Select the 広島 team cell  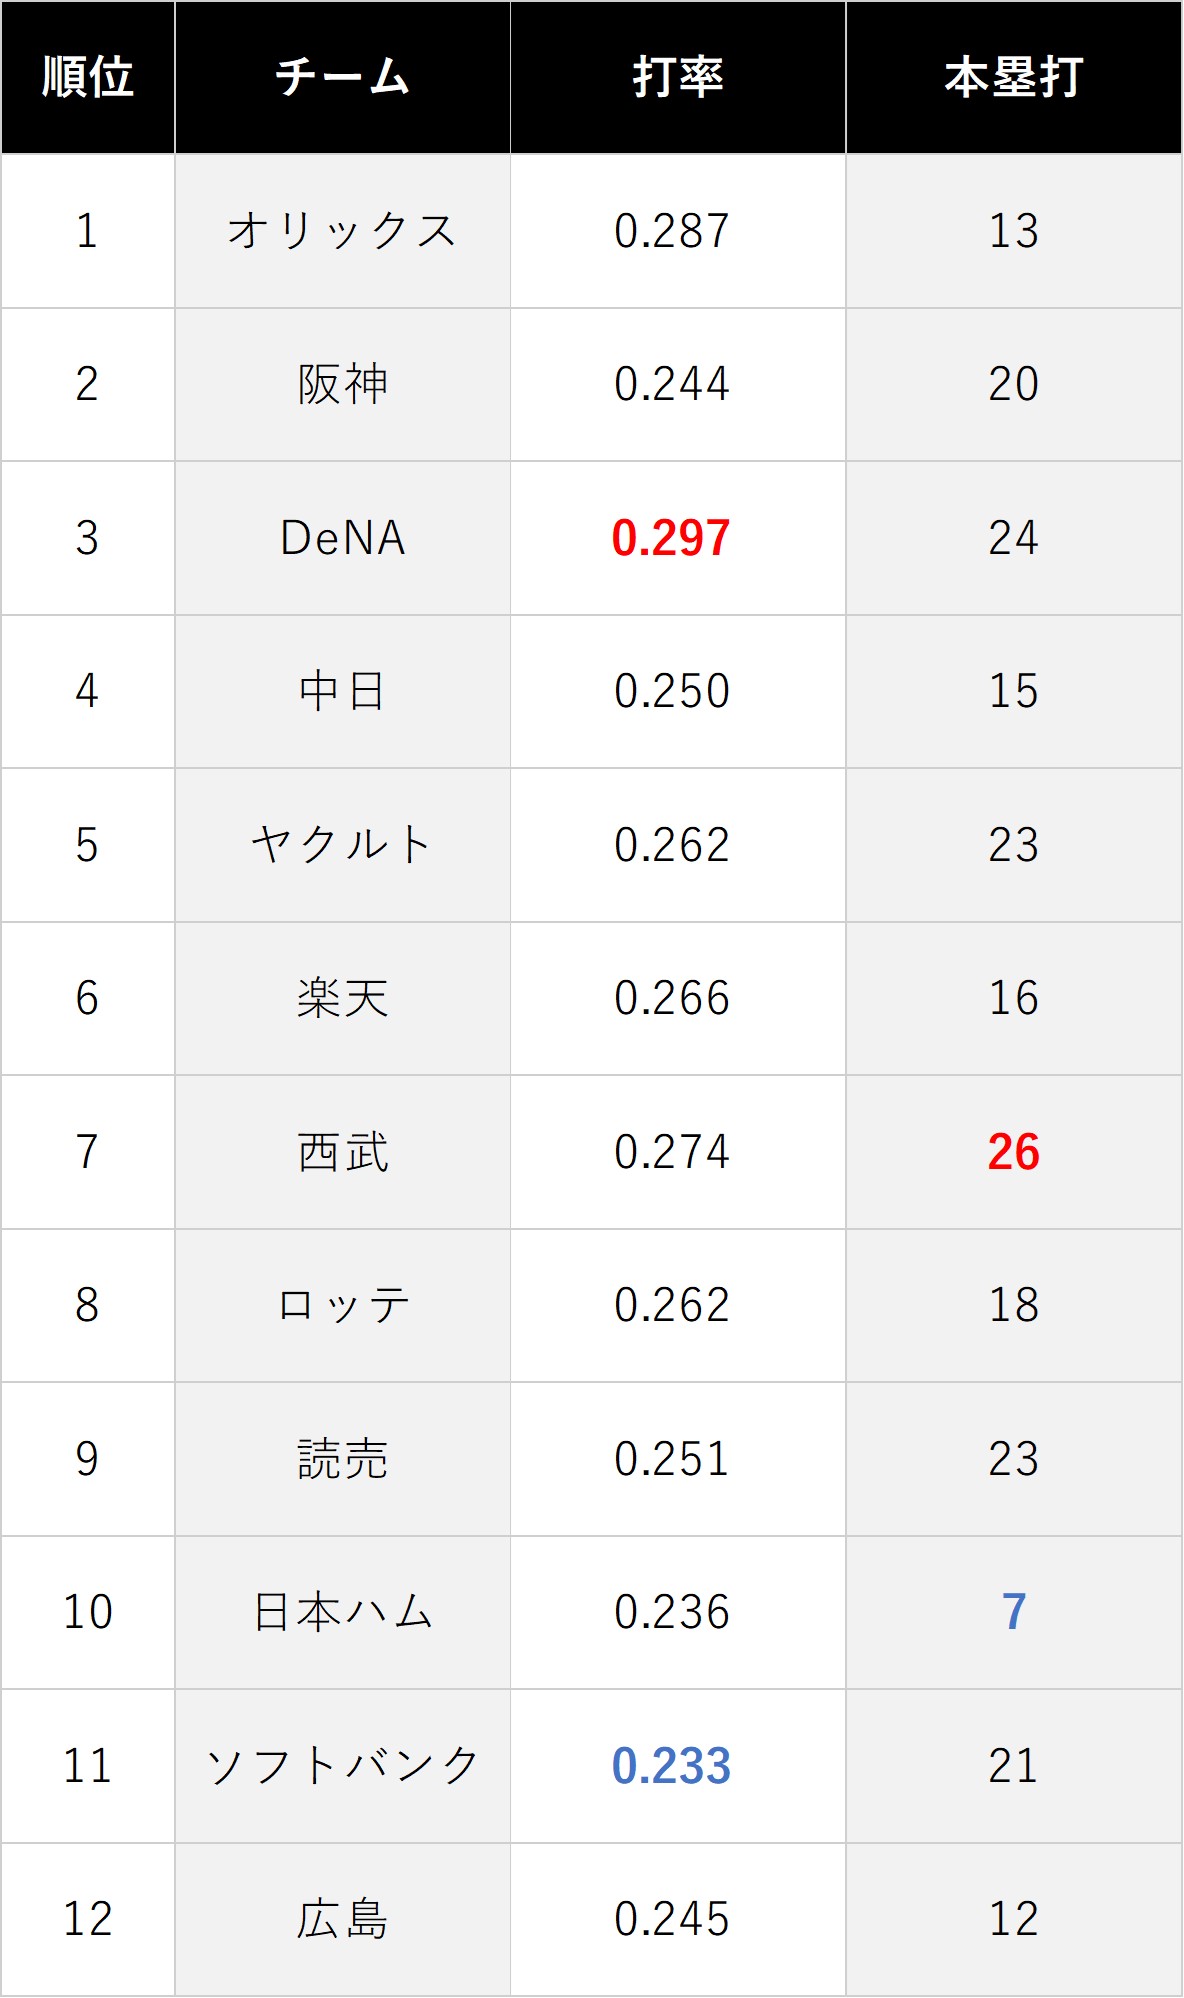coord(342,1919)
